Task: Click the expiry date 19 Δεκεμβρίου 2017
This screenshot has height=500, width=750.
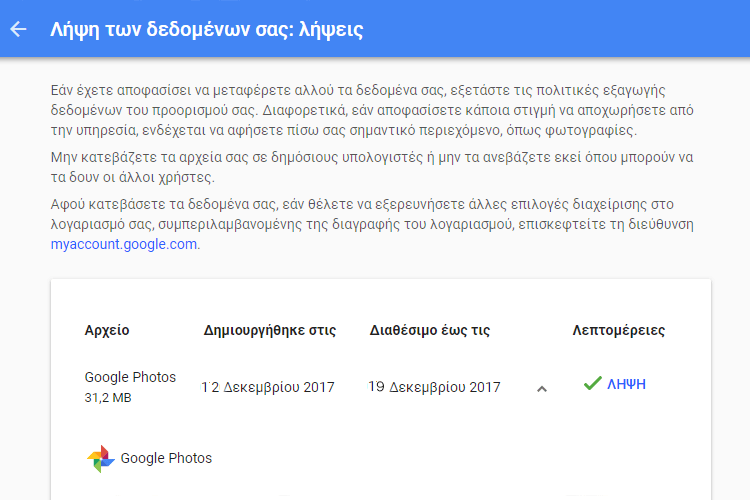Action: point(434,387)
